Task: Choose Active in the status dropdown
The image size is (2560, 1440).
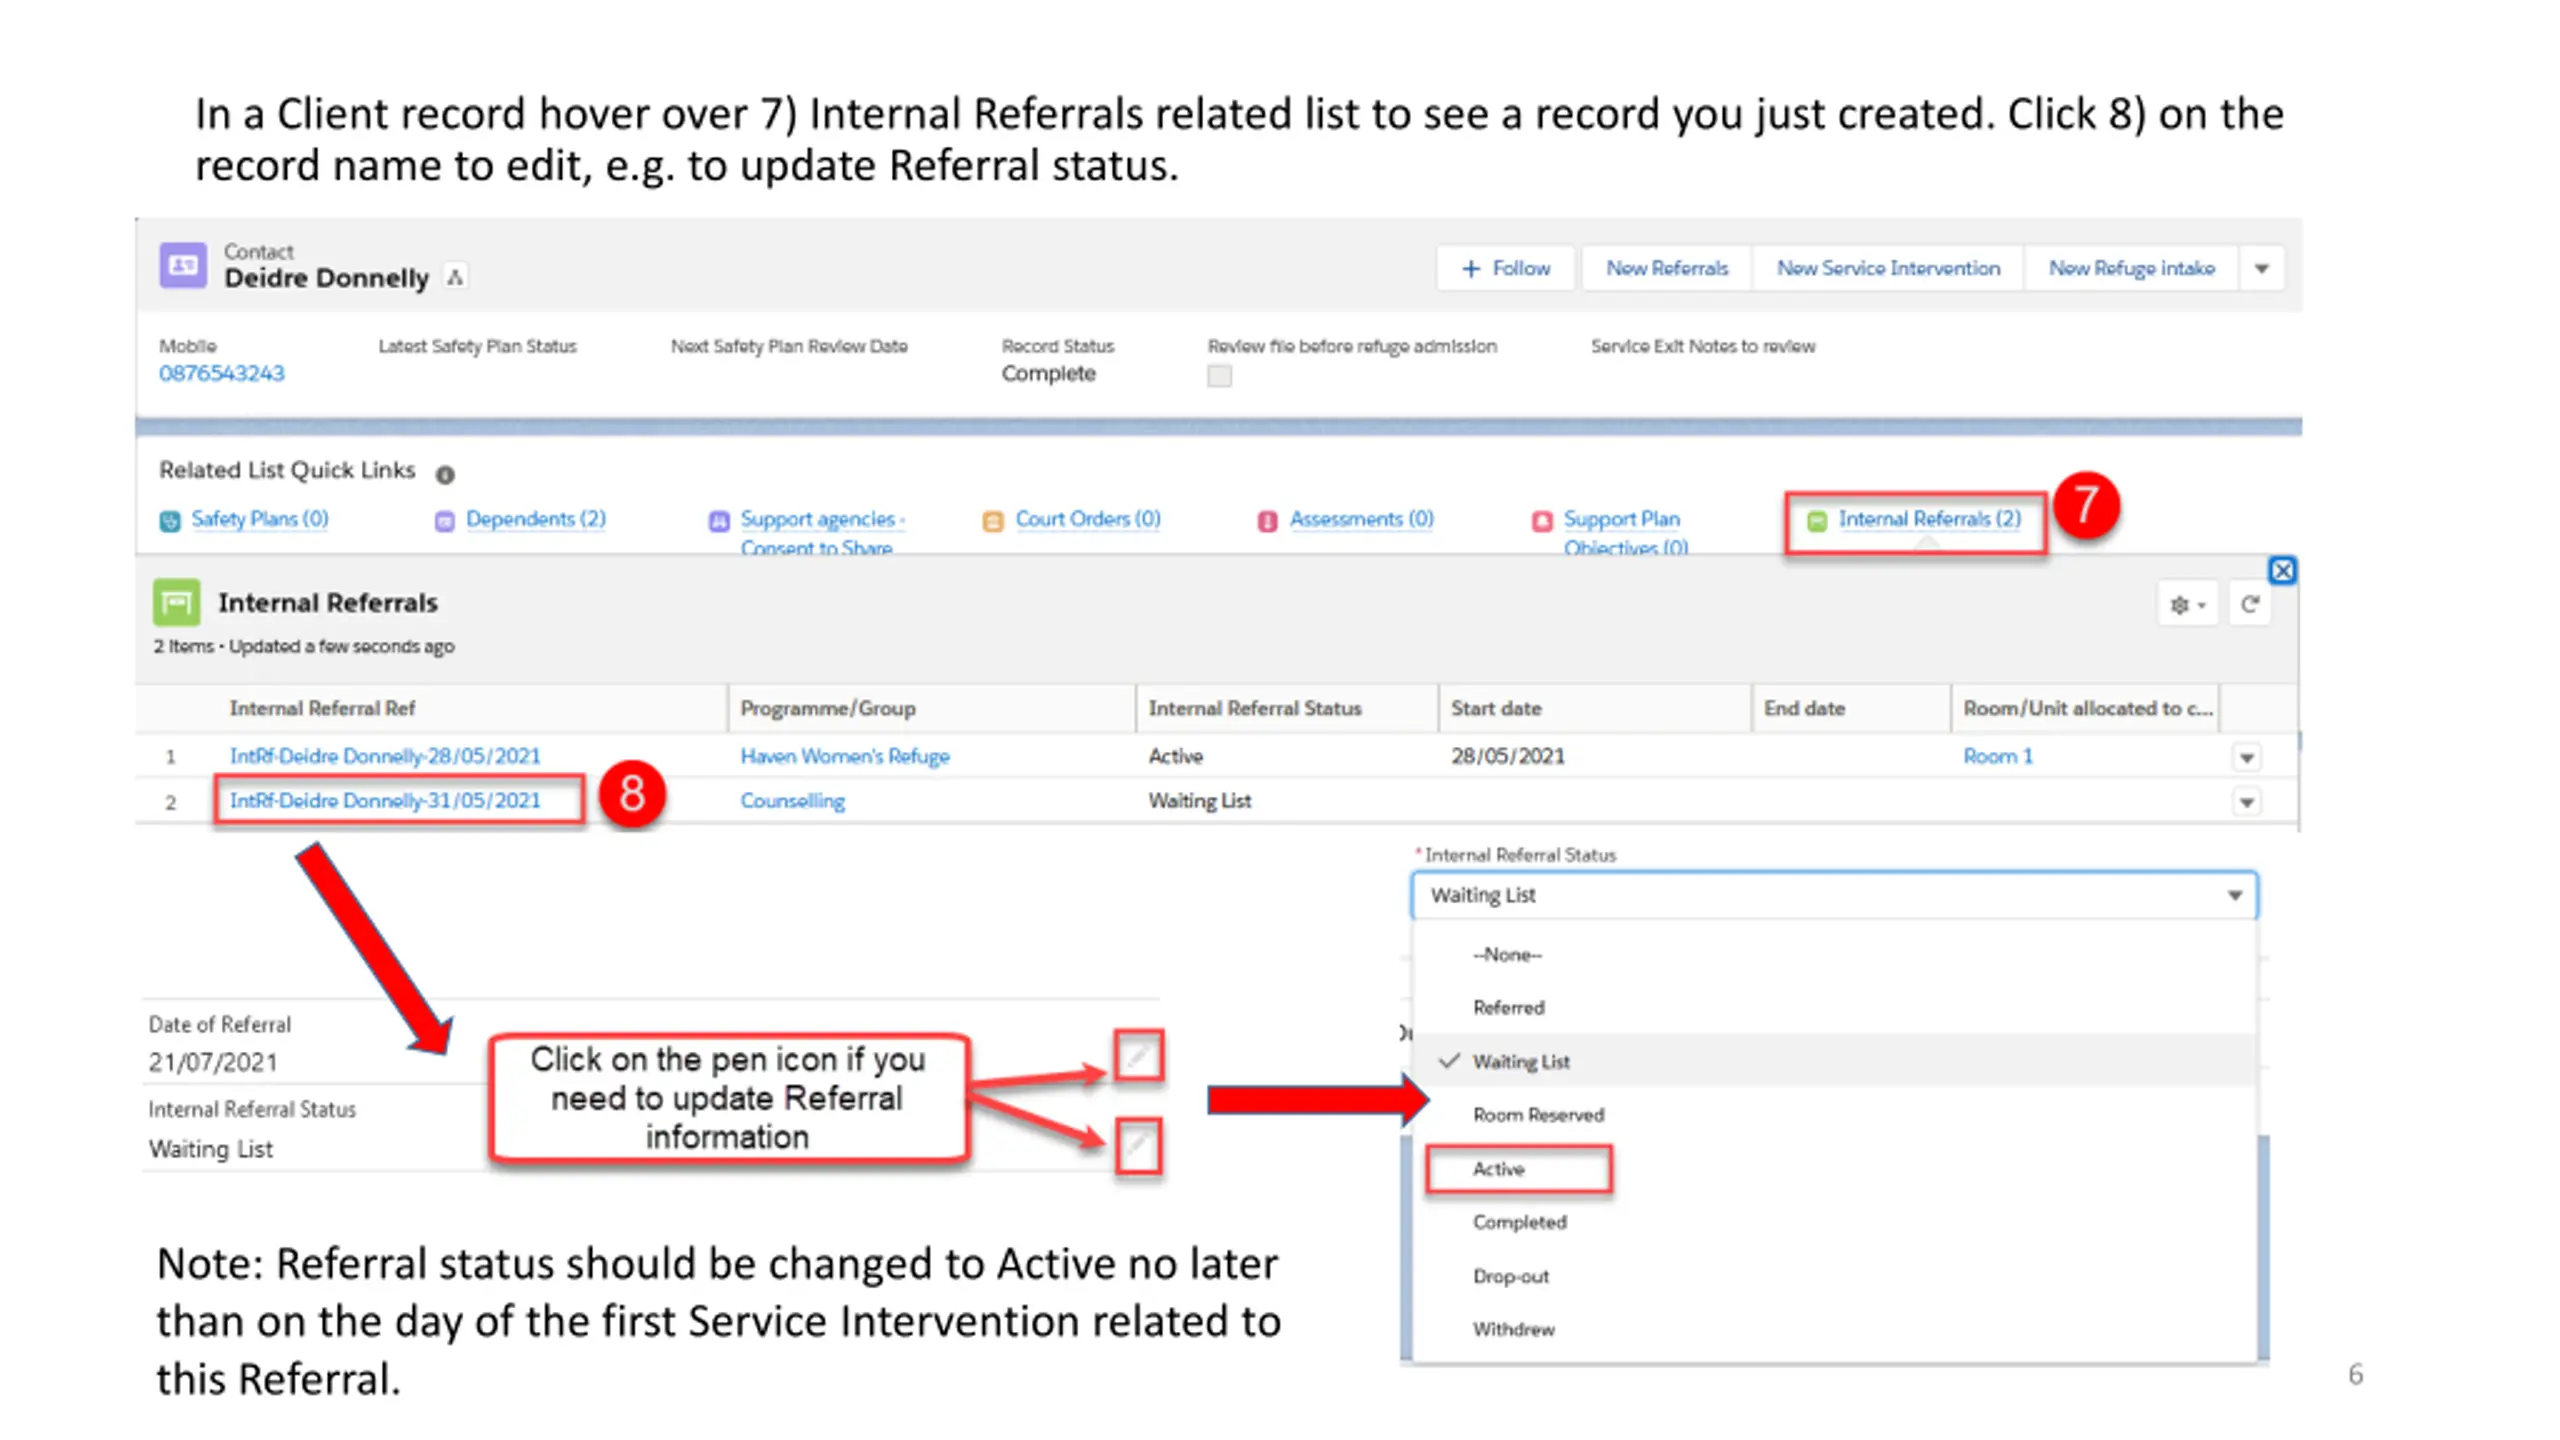Action: click(1834, 1169)
